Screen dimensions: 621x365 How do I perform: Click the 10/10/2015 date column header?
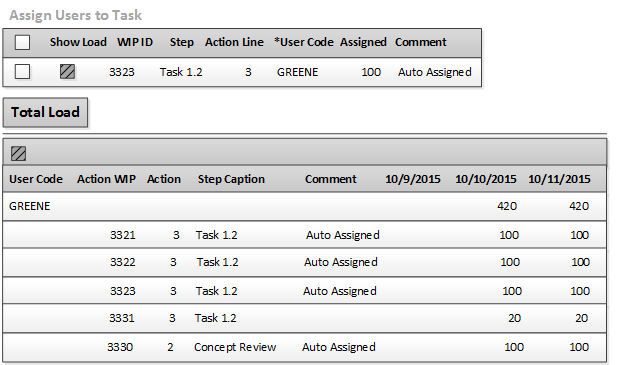[486, 179]
